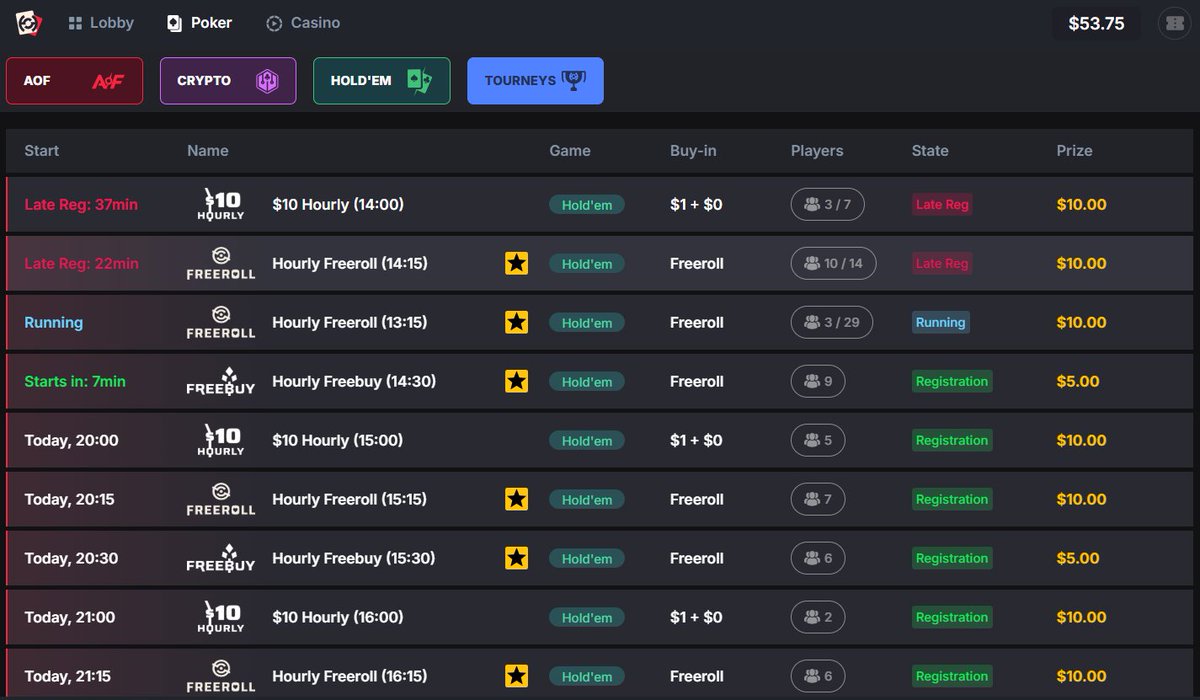Select the HOLD'EM game tab

click(x=382, y=81)
